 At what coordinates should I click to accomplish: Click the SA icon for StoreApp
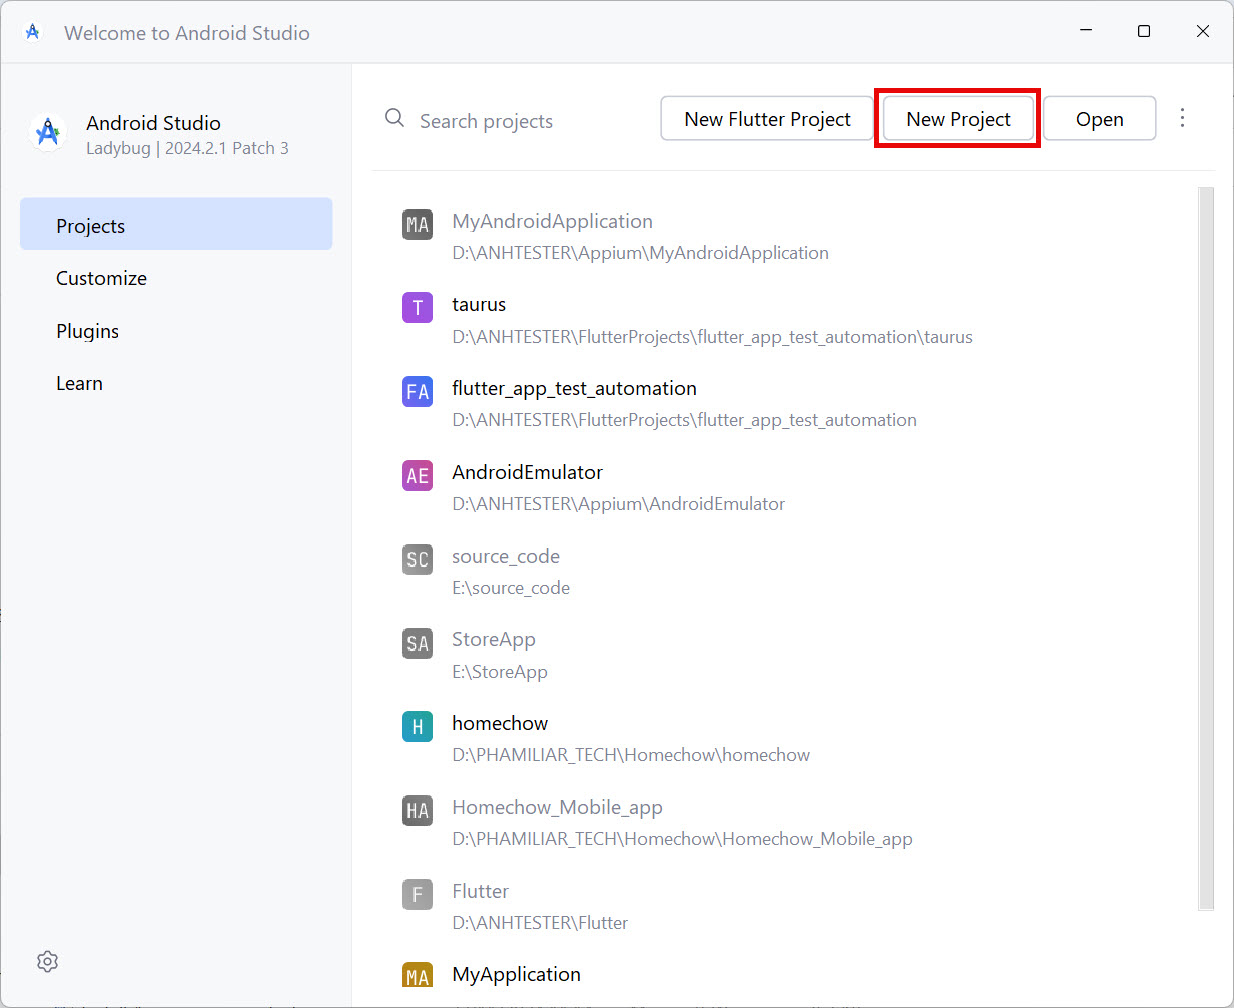[x=417, y=642]
